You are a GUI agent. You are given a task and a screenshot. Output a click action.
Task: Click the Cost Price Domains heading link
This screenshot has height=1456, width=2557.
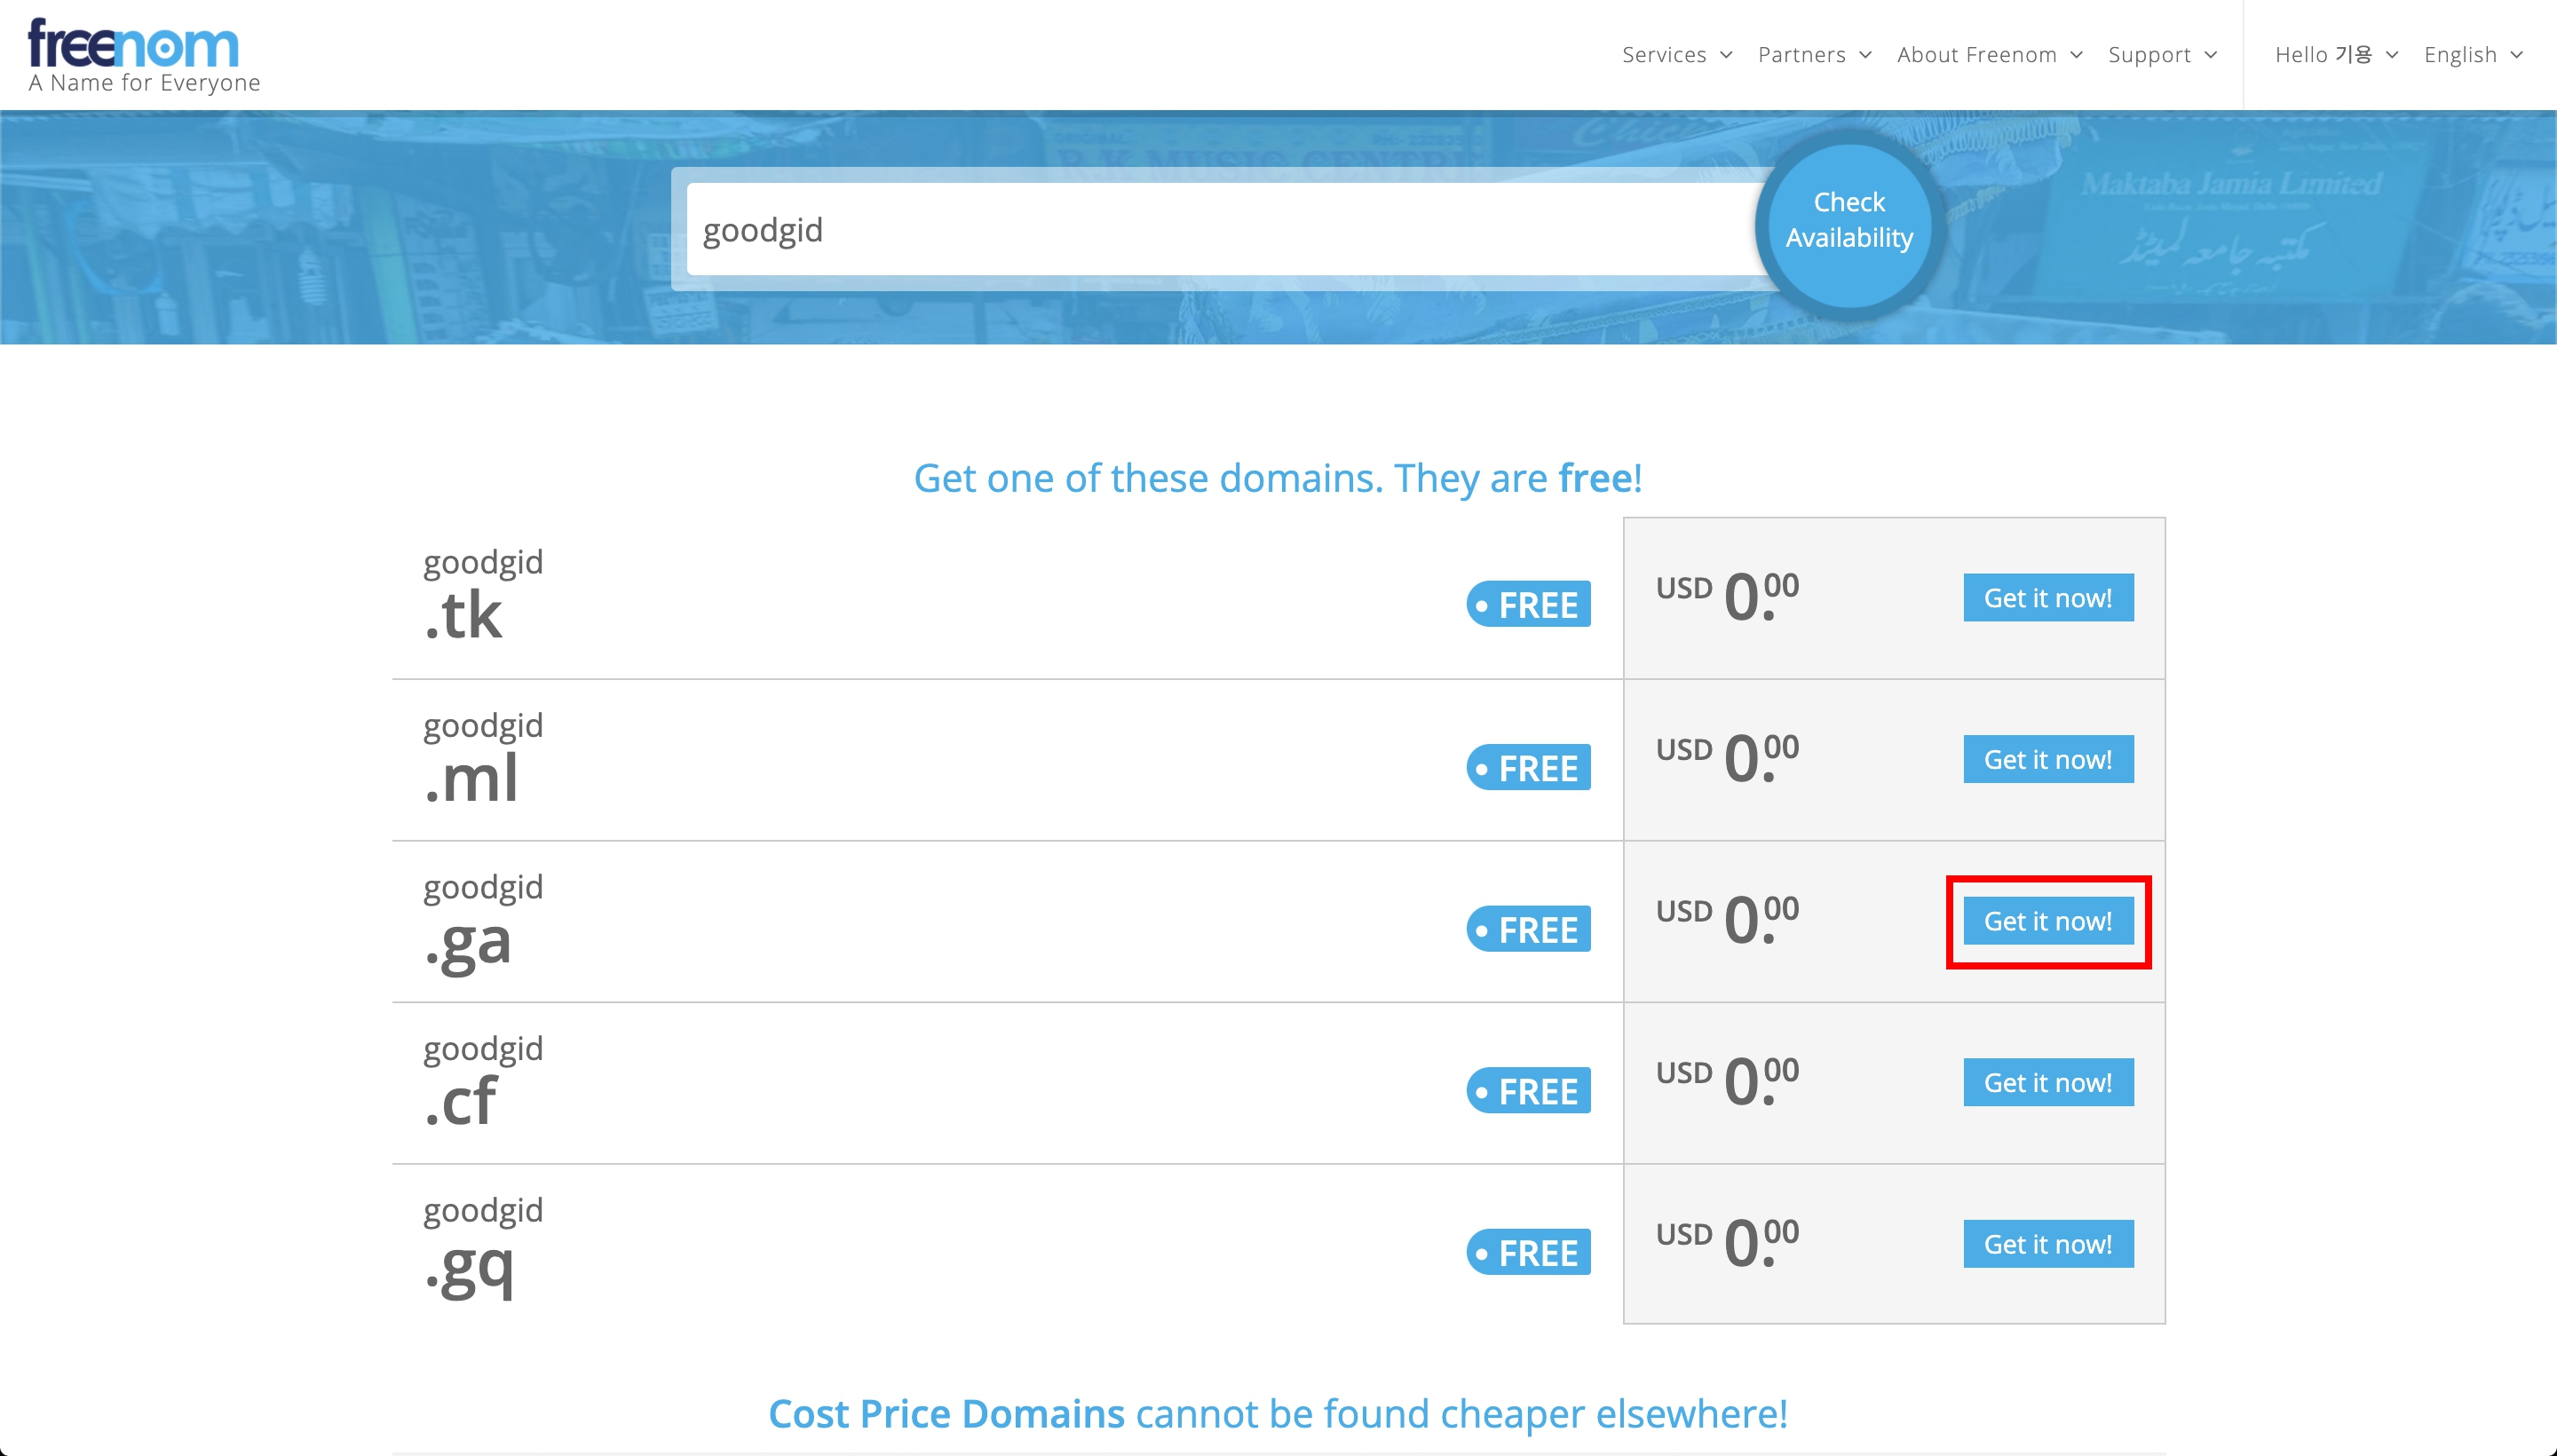[x=946, y=1414]
